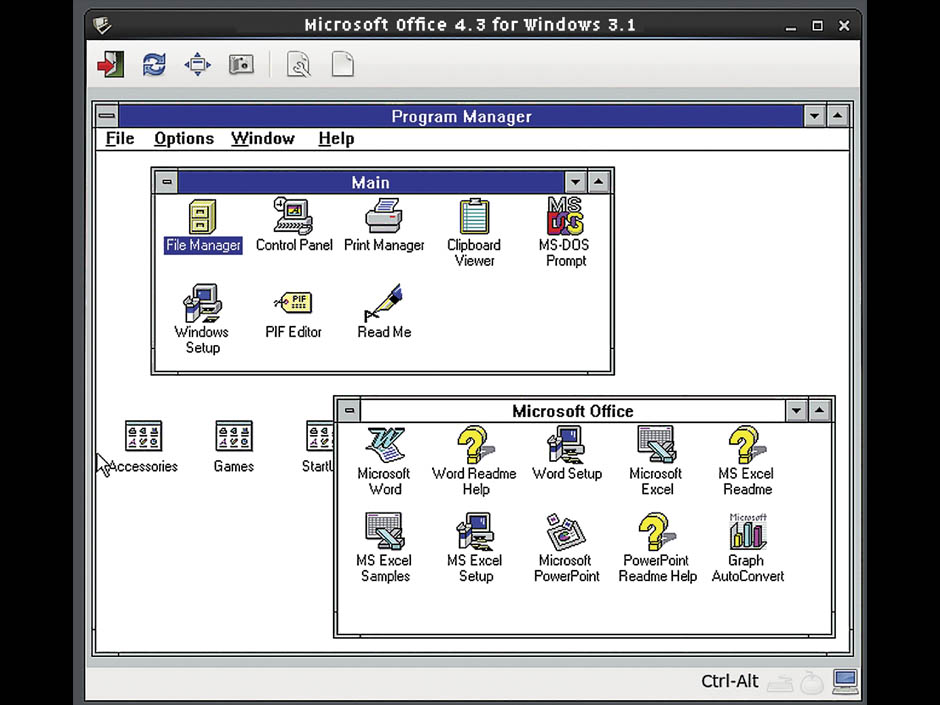Screen dimensions: 940x705
Task: Maximize the Main group window
Action: click(598, 182)
